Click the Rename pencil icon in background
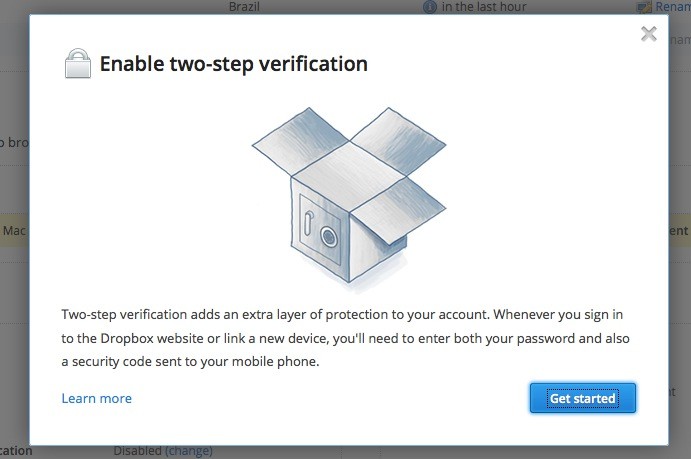The image size is (691, 459). (643, 6)
